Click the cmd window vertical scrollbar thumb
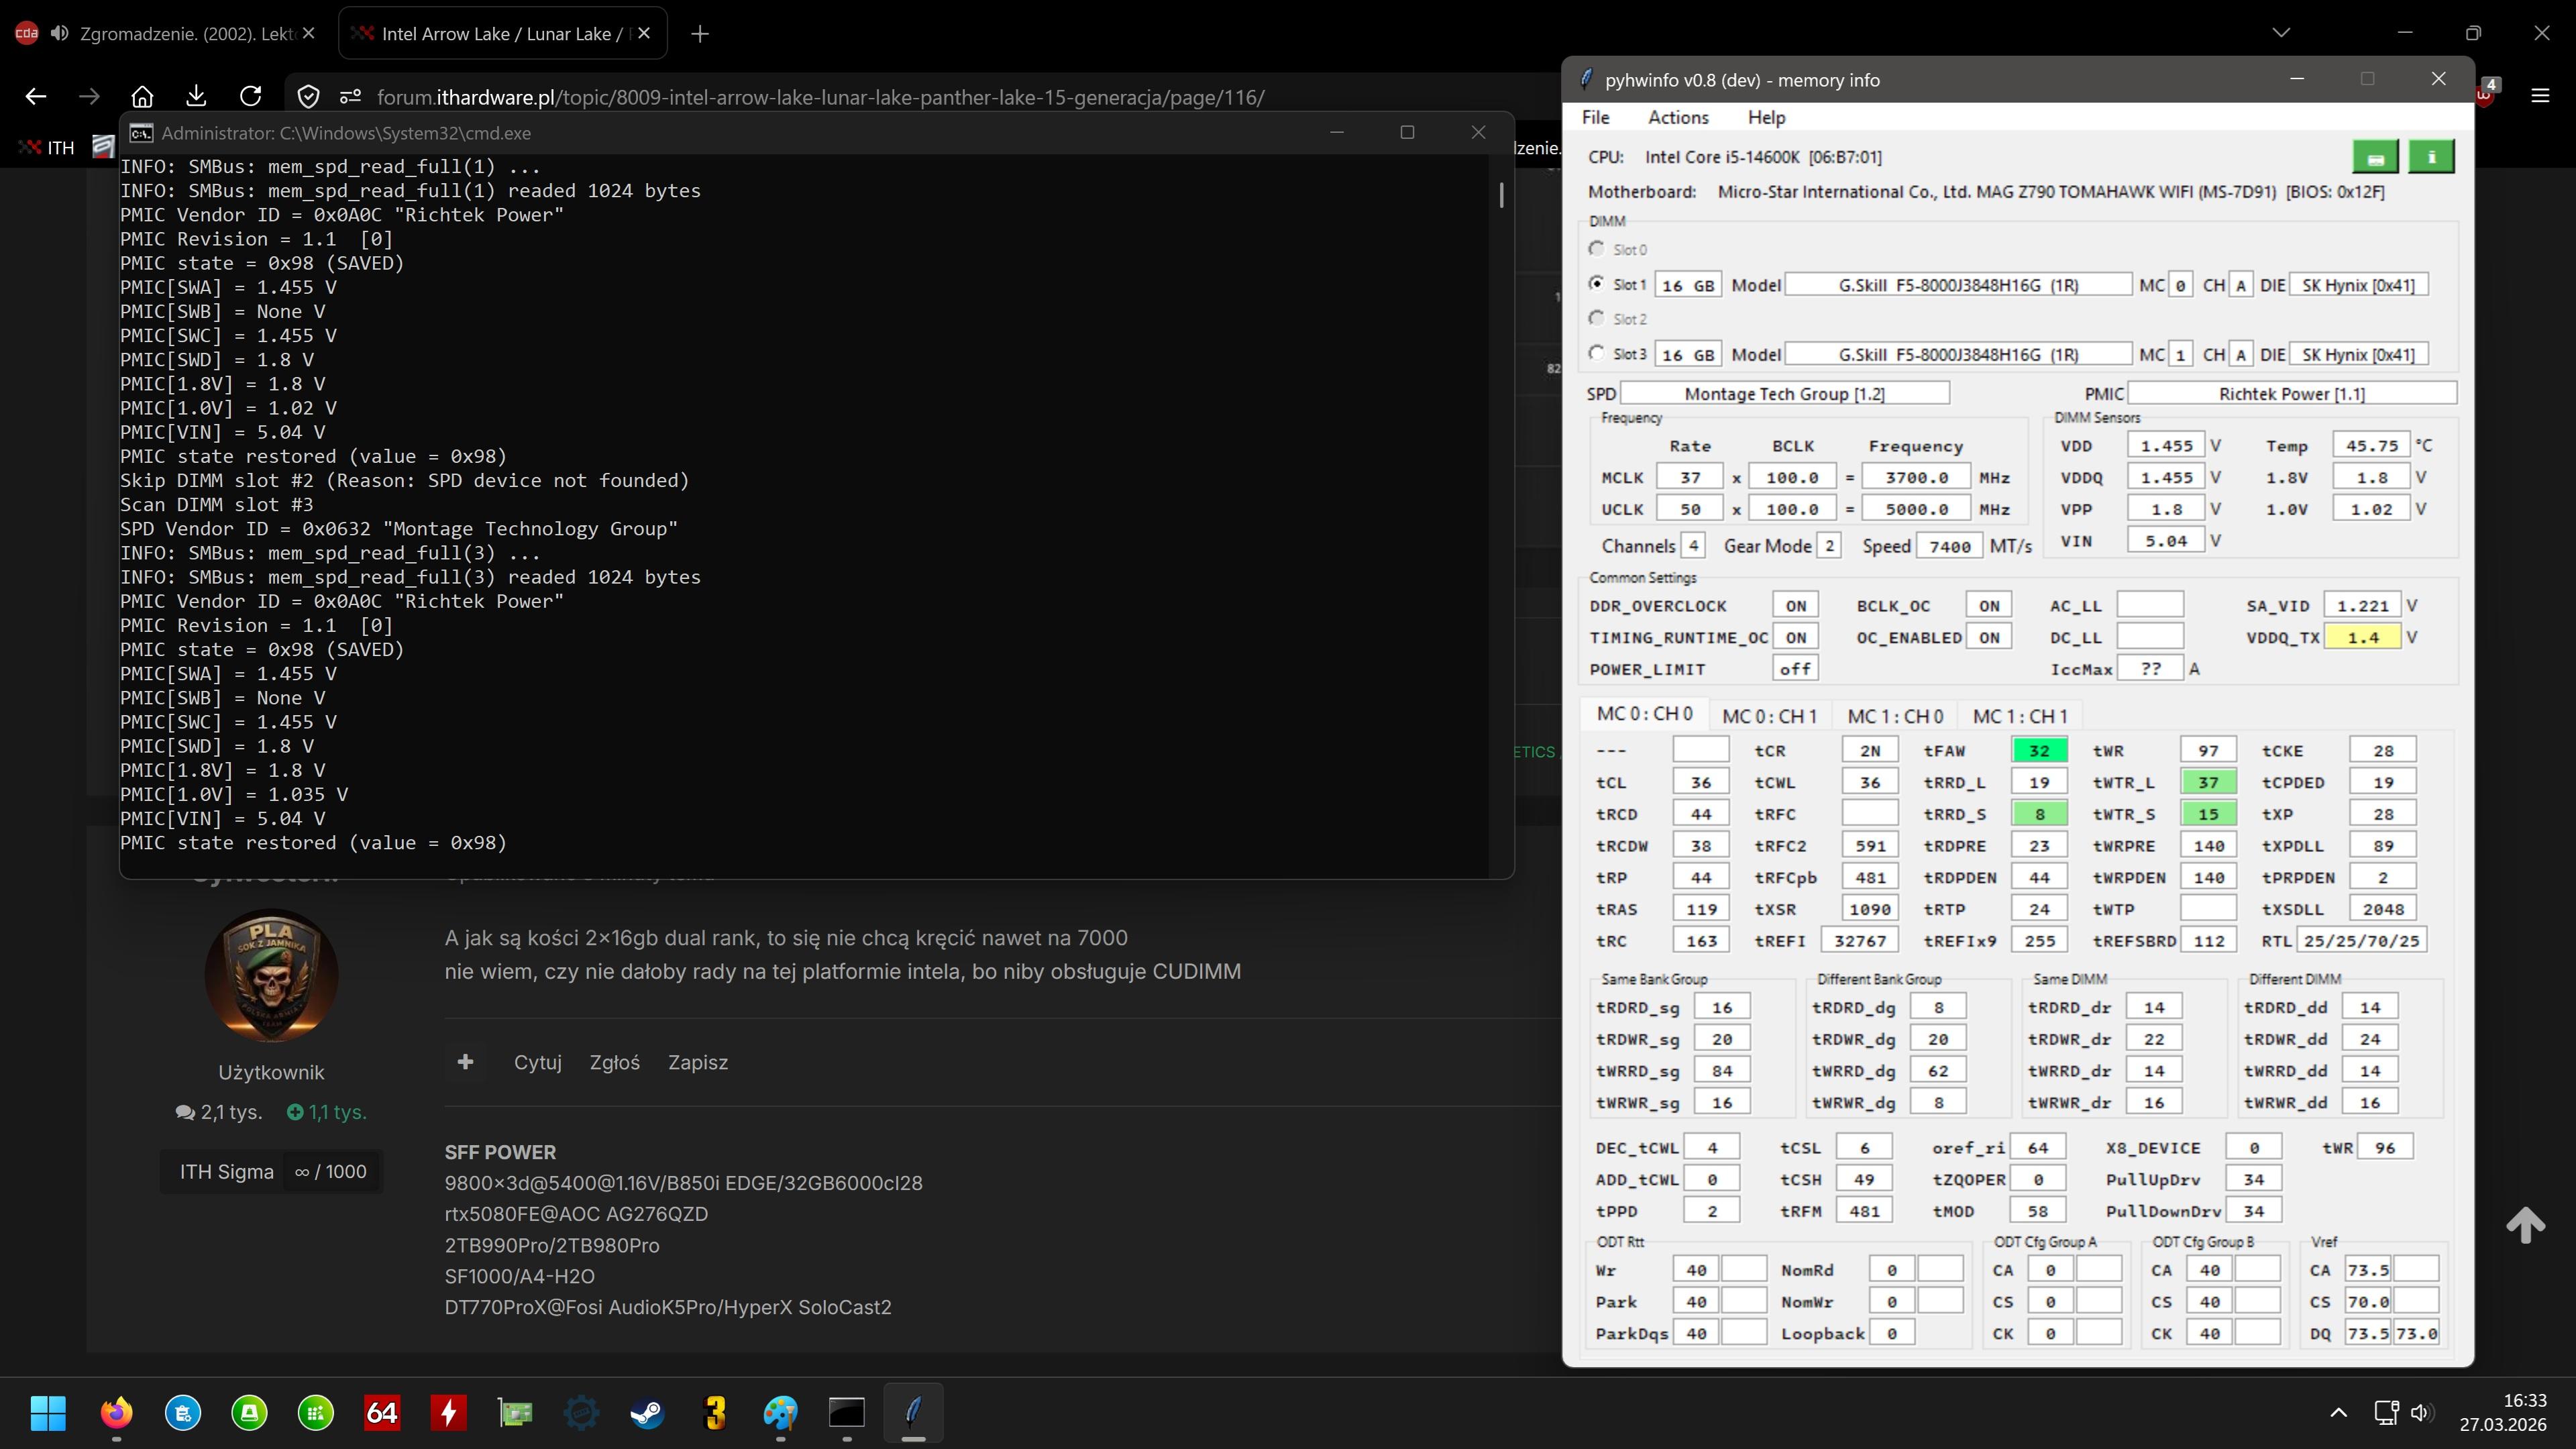Viewport: 2576px width, 1449px height. [x=1501, y=195]
